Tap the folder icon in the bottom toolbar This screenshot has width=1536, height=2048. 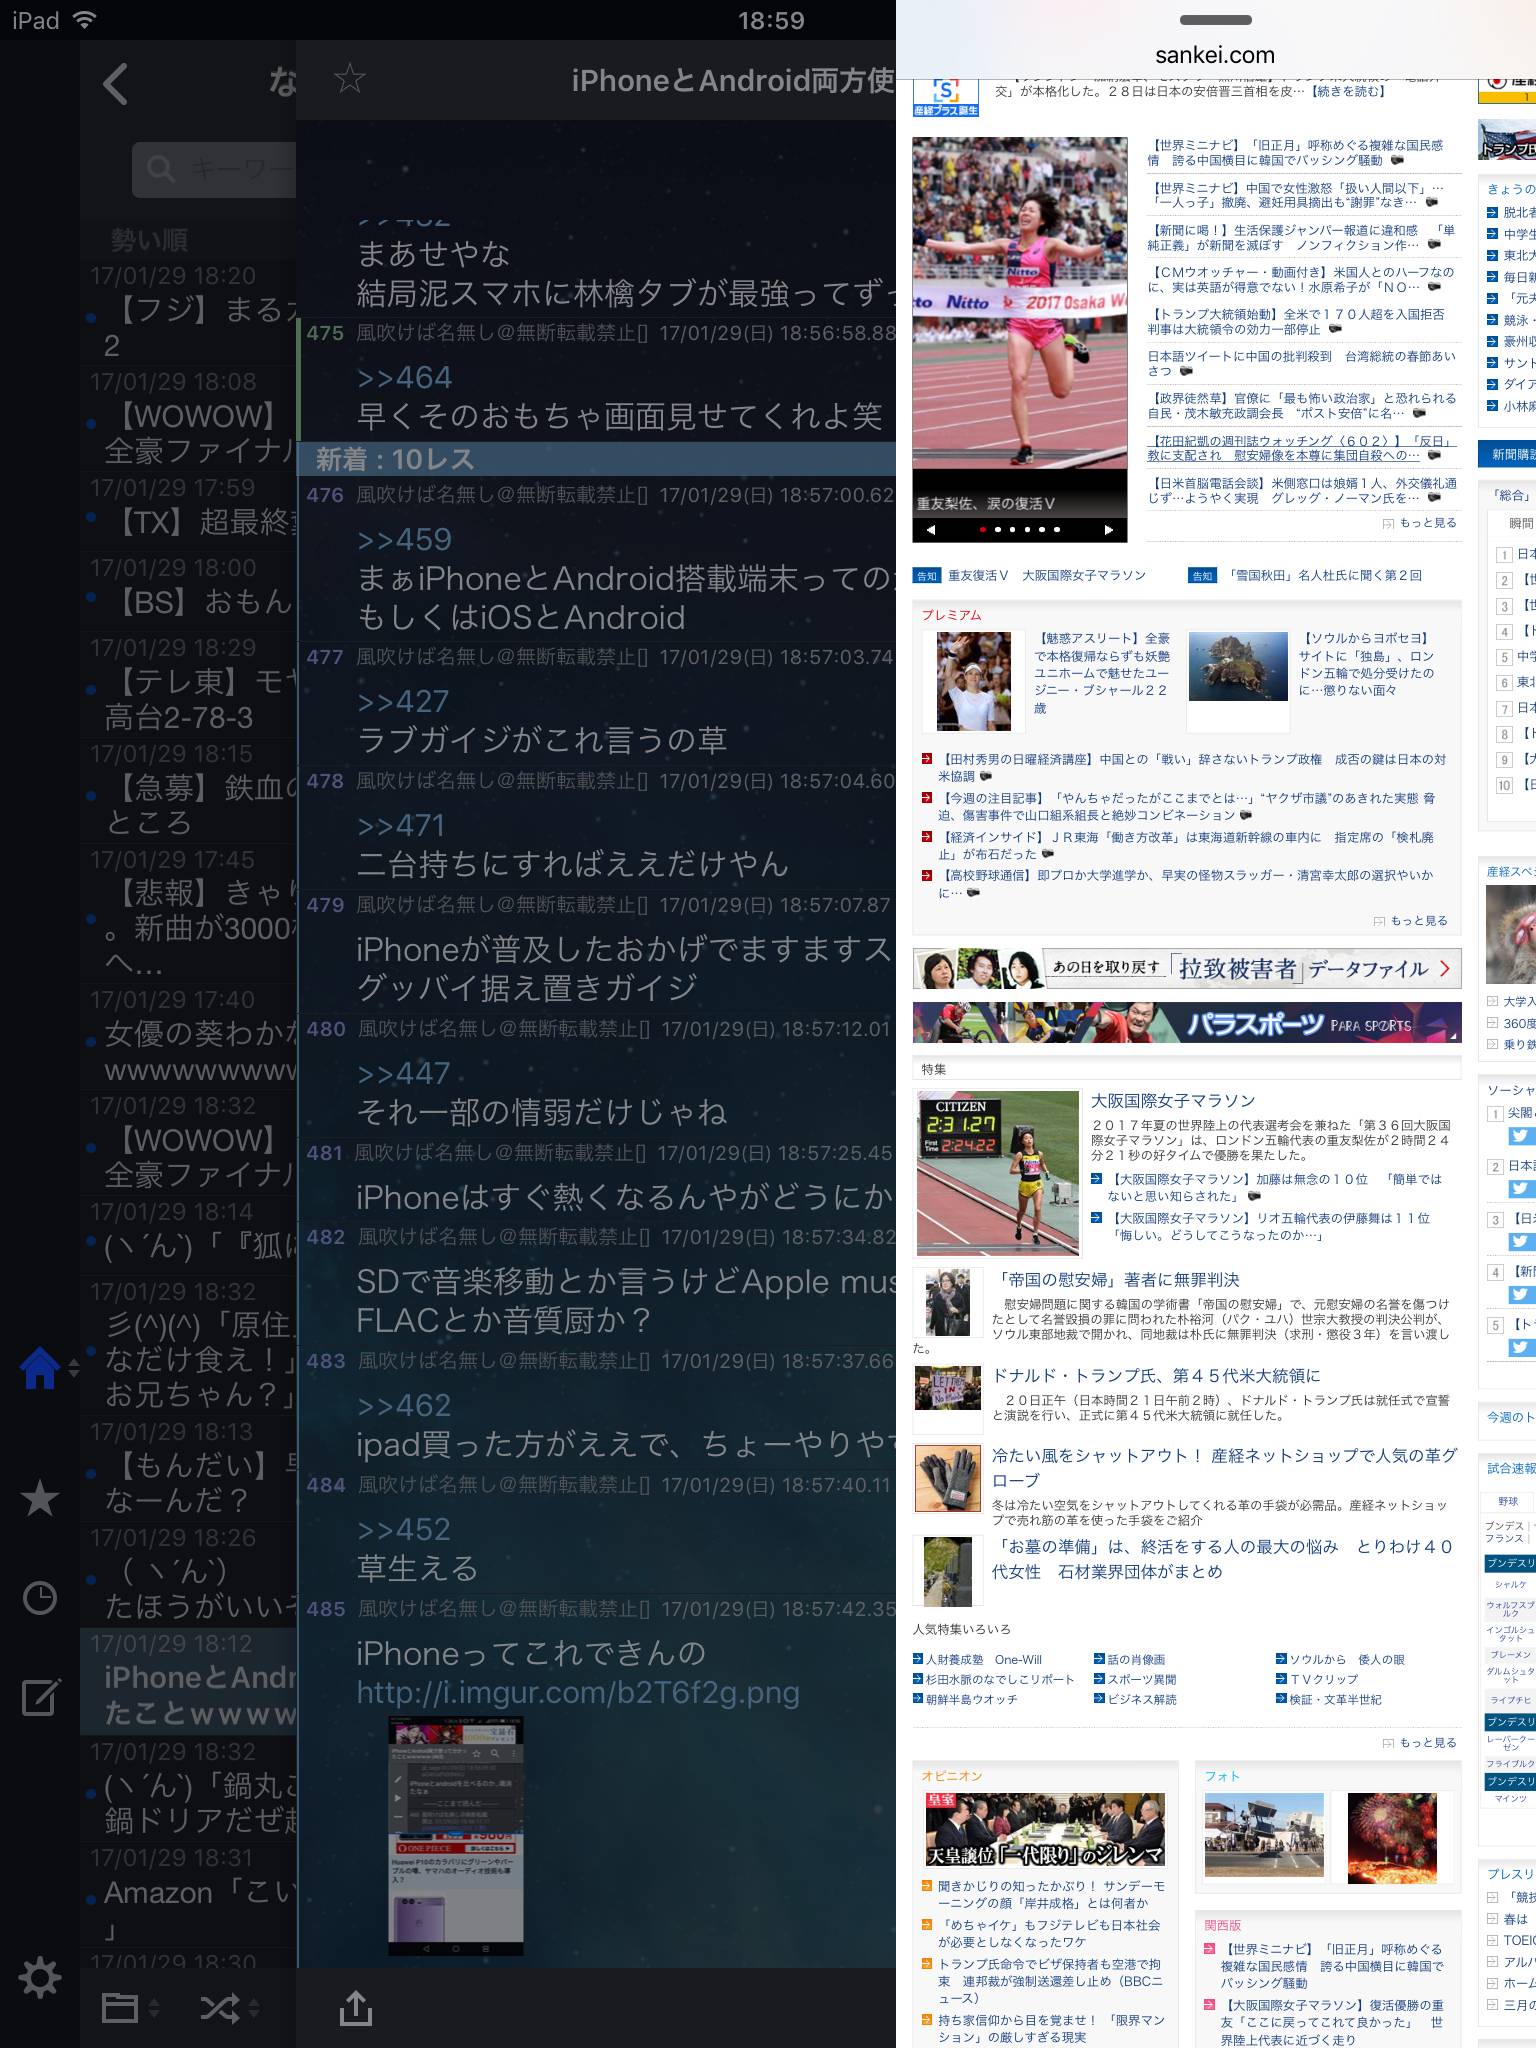point(120,2007)
